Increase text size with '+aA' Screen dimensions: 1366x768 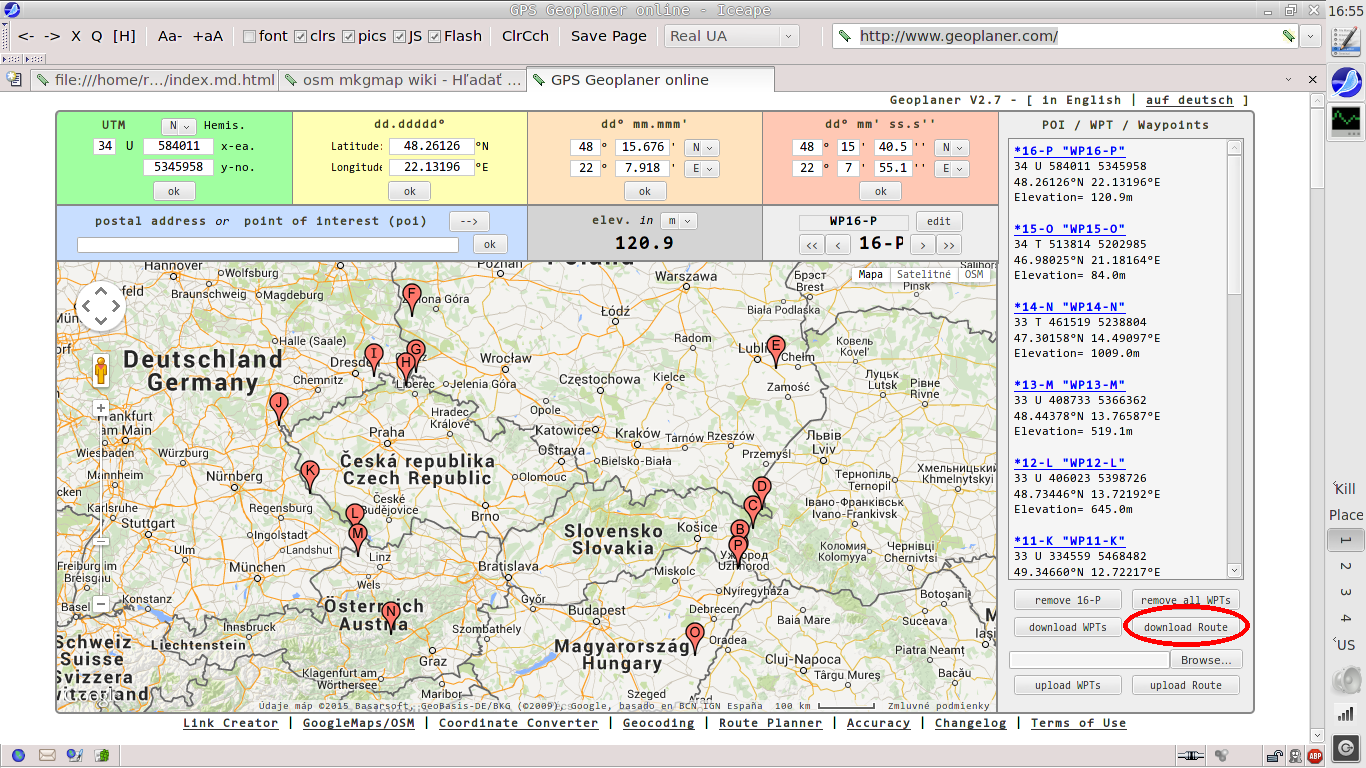pos(208,36)
